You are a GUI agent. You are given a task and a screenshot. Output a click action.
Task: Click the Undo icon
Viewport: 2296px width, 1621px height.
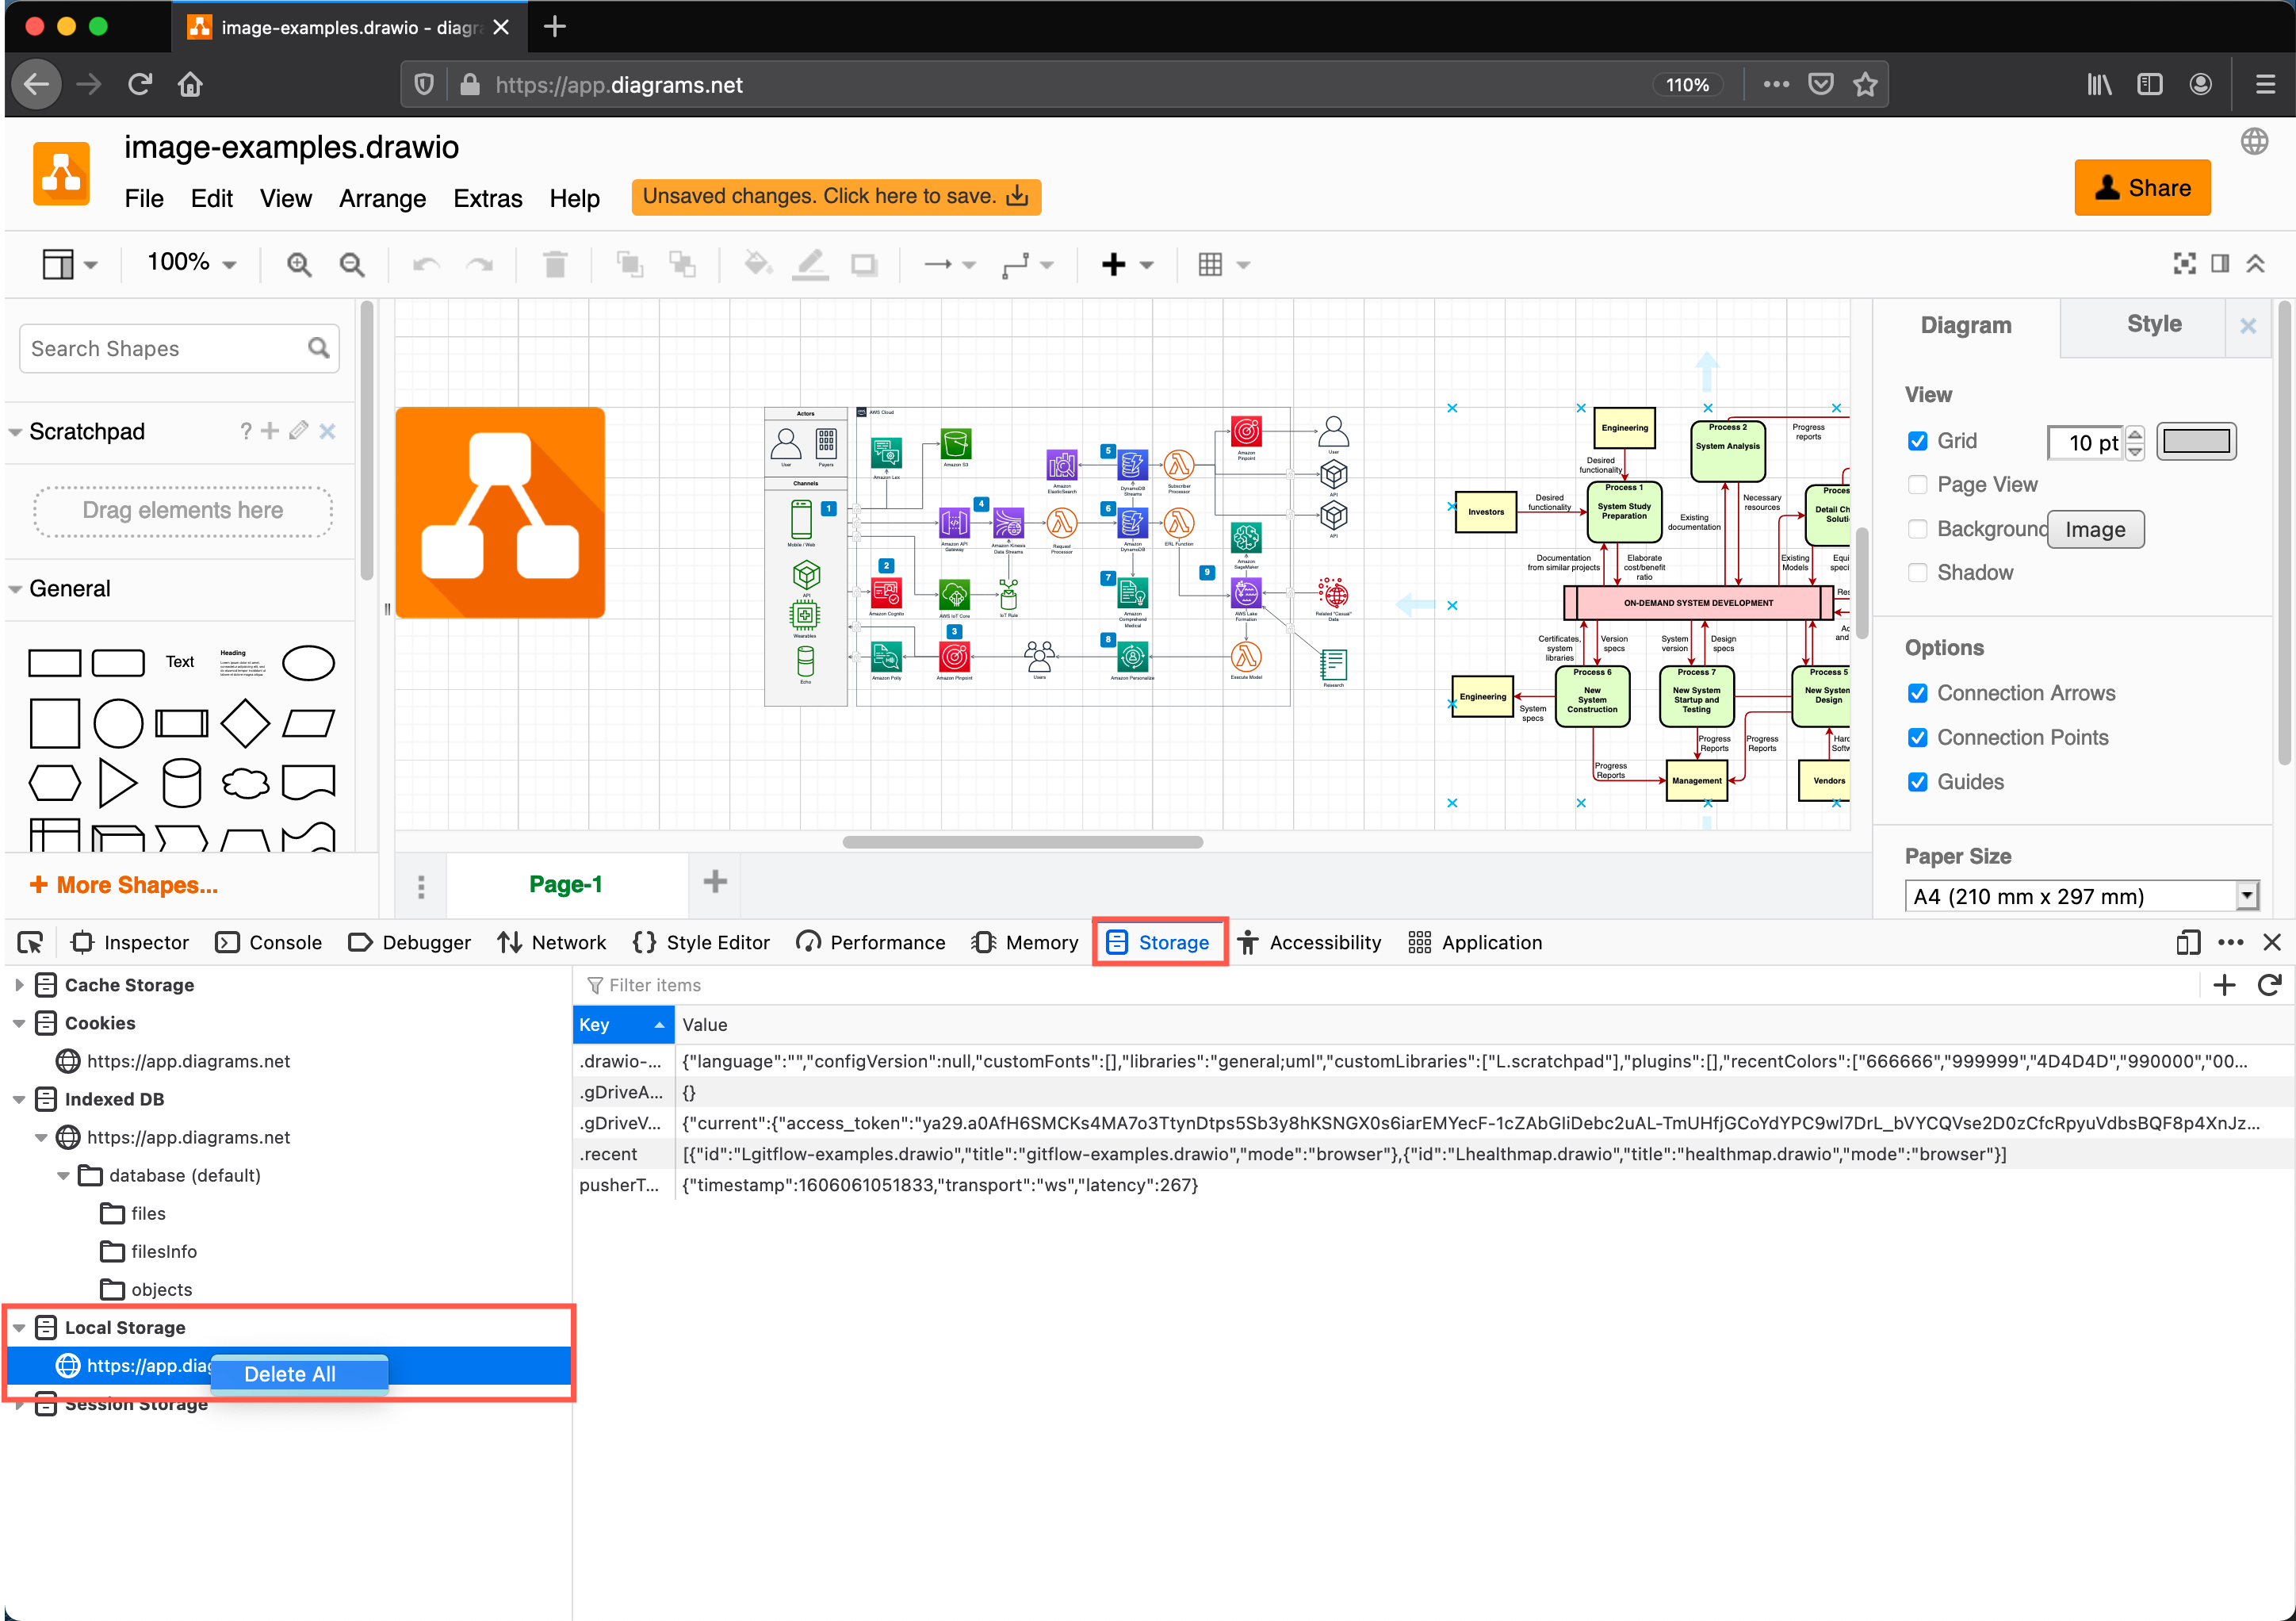pos(424,264)
